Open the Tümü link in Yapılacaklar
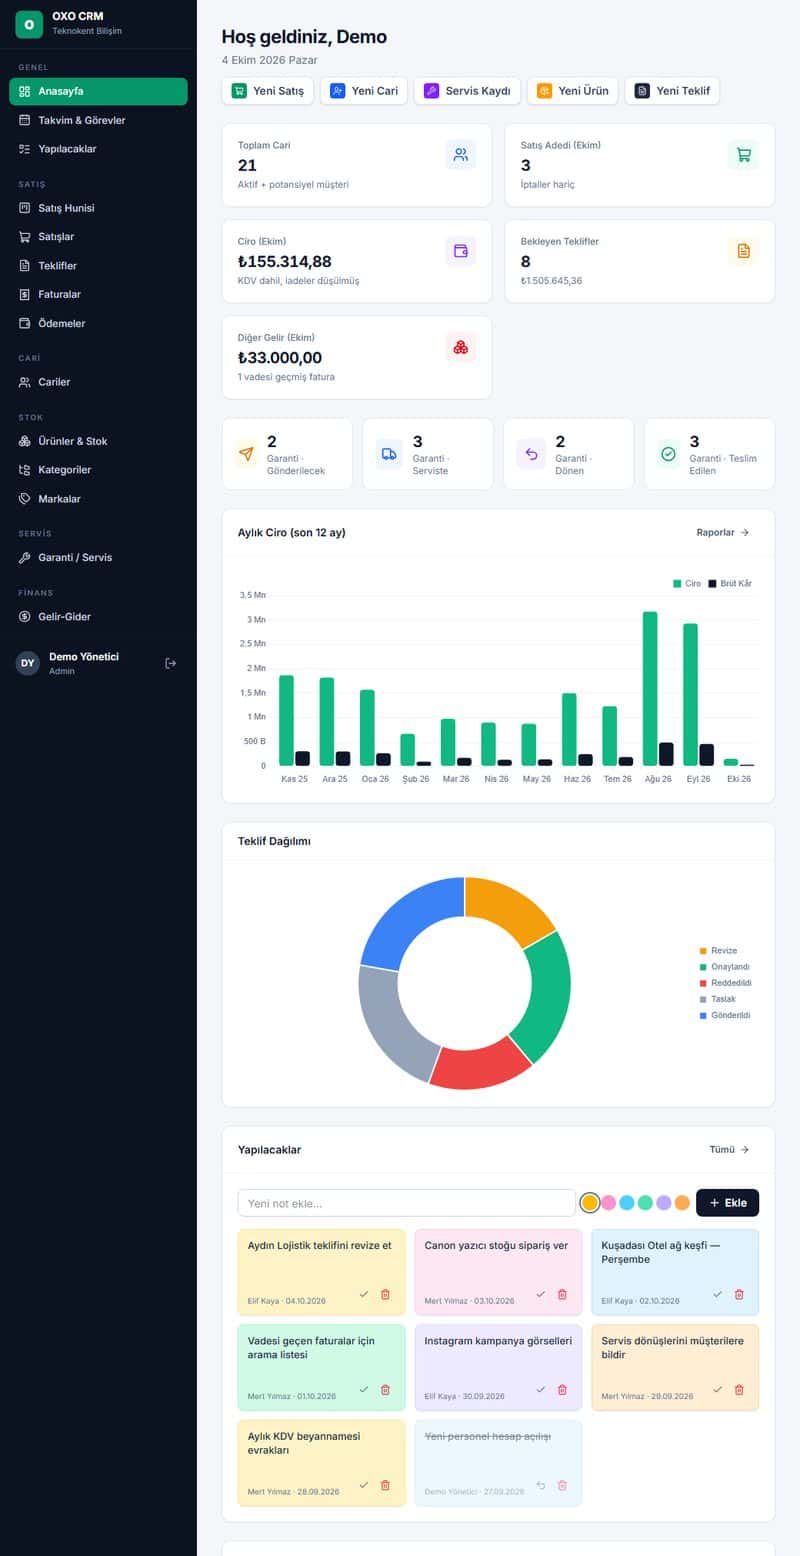The height and width of the screenshot is (1556, 800). (x=729, y=1150)
